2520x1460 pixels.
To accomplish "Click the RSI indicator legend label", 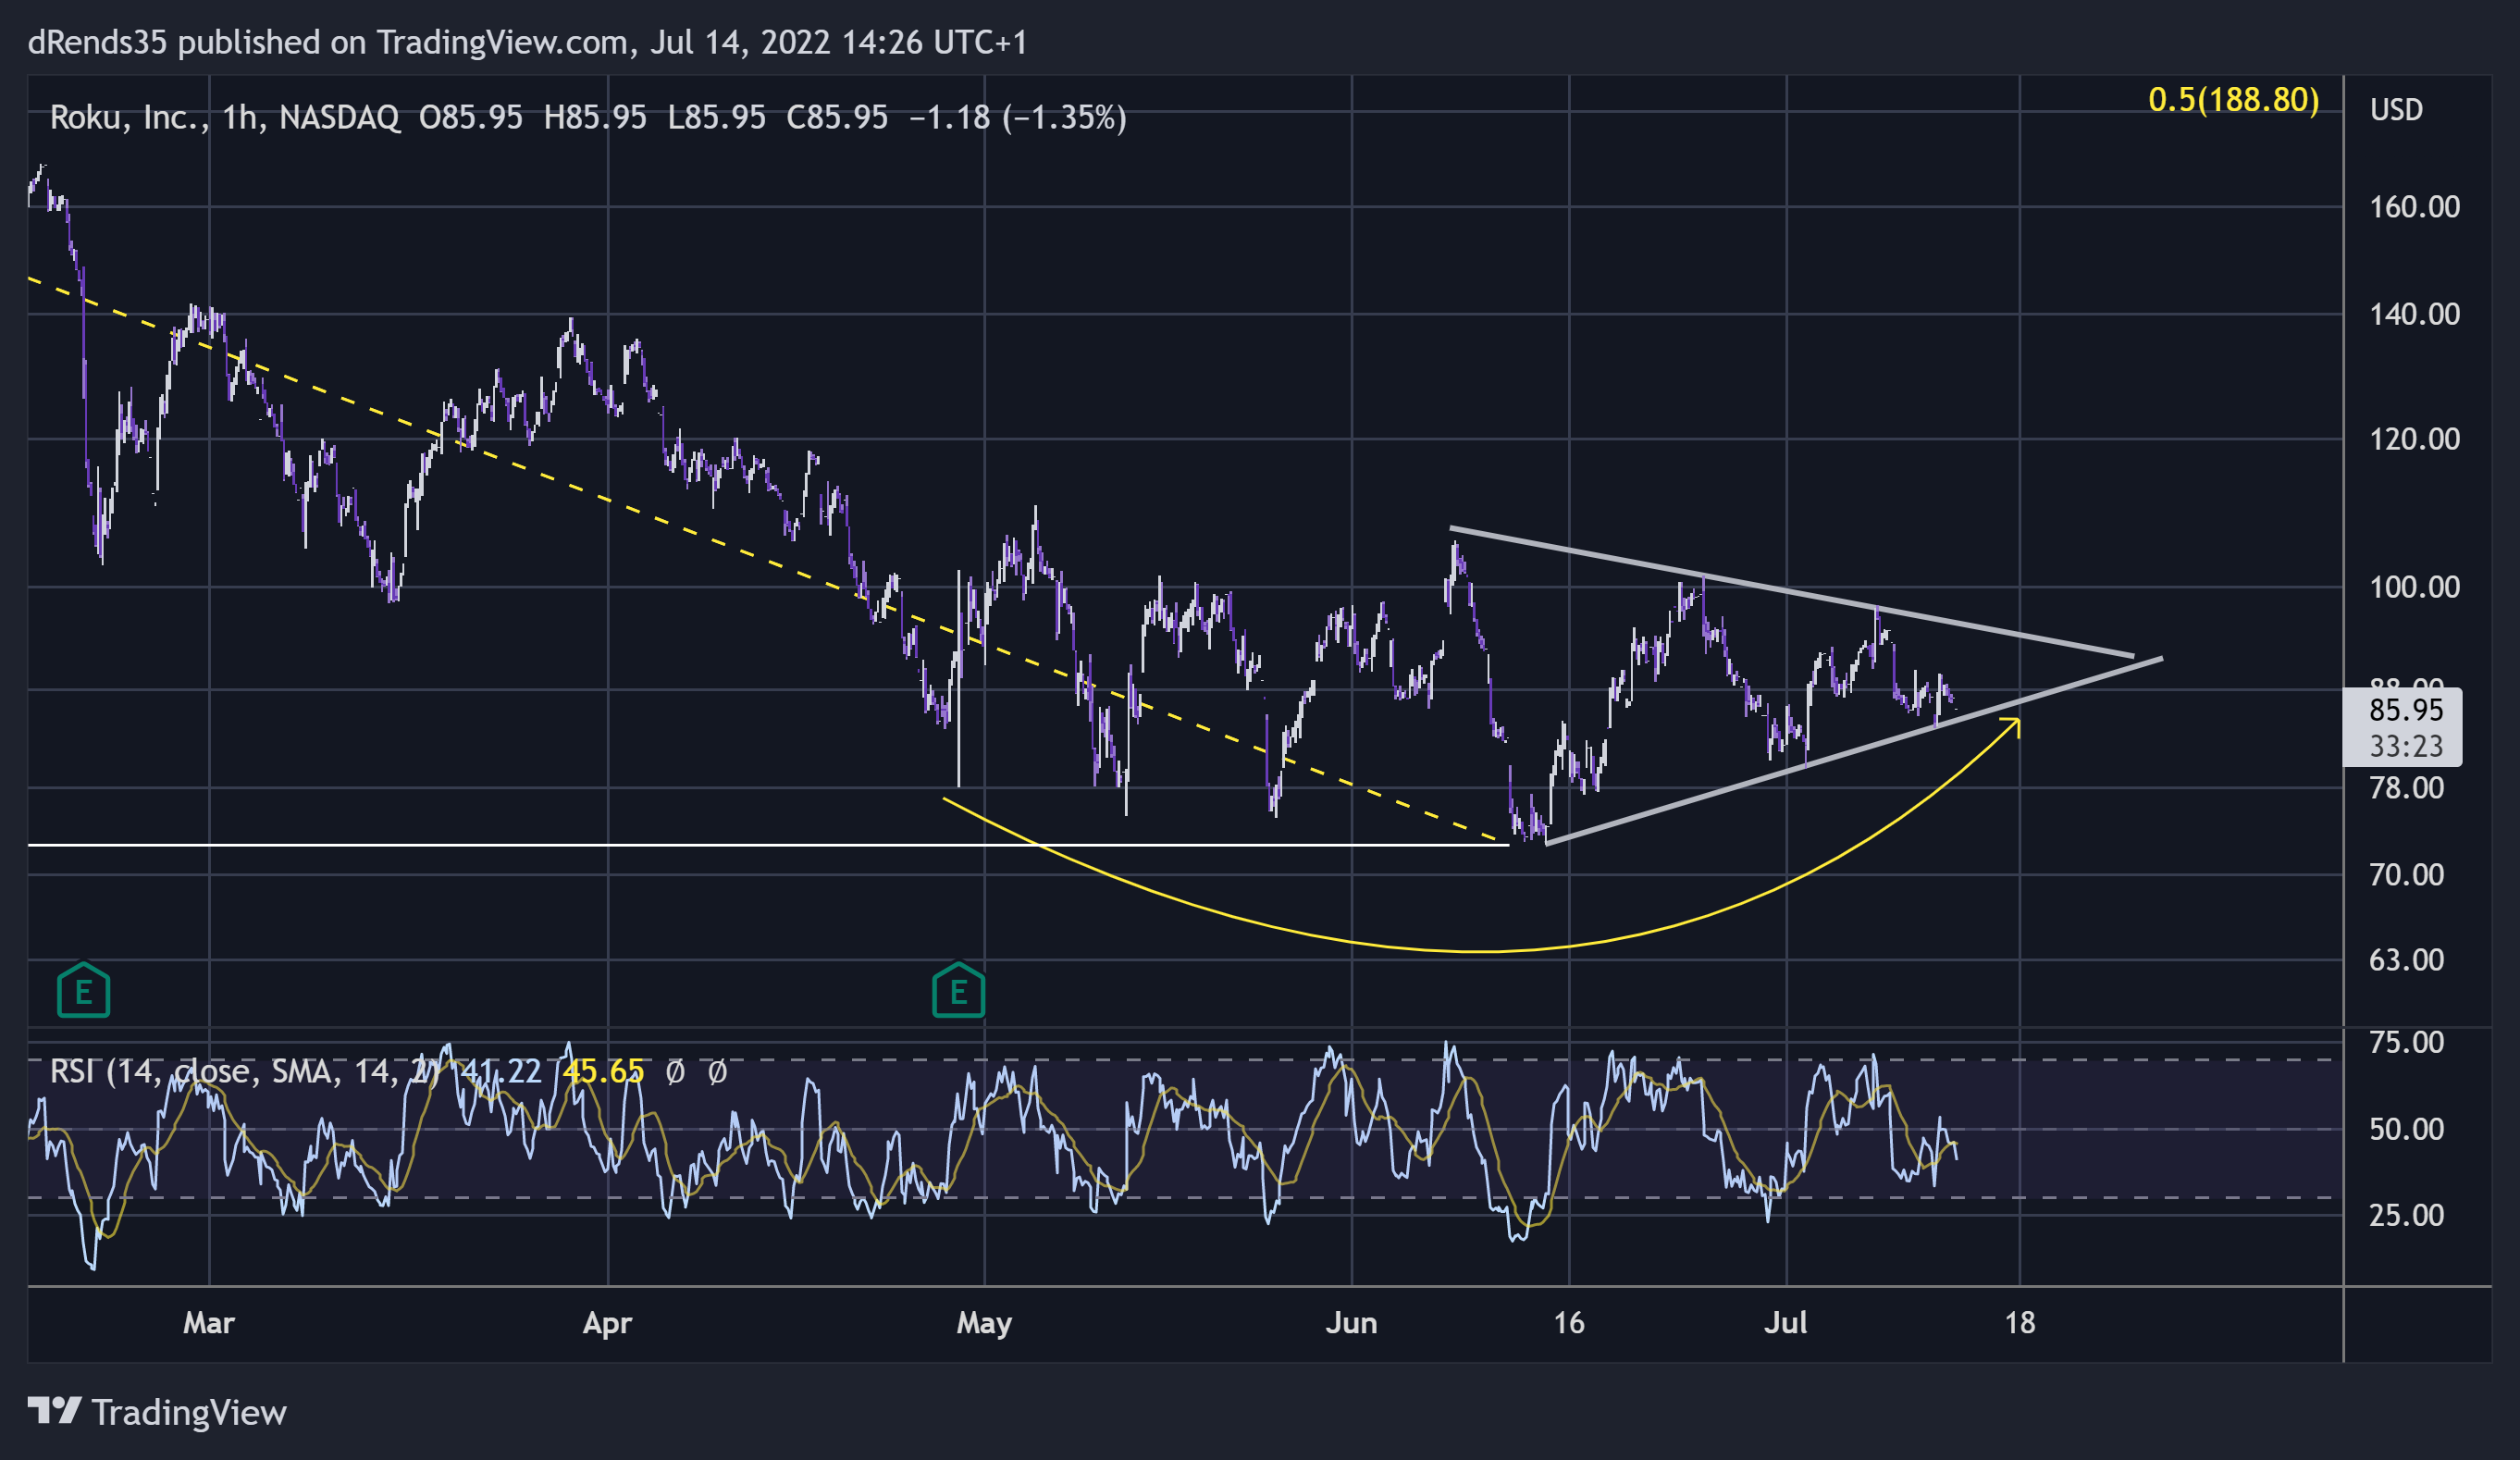I will (245, 1072).
